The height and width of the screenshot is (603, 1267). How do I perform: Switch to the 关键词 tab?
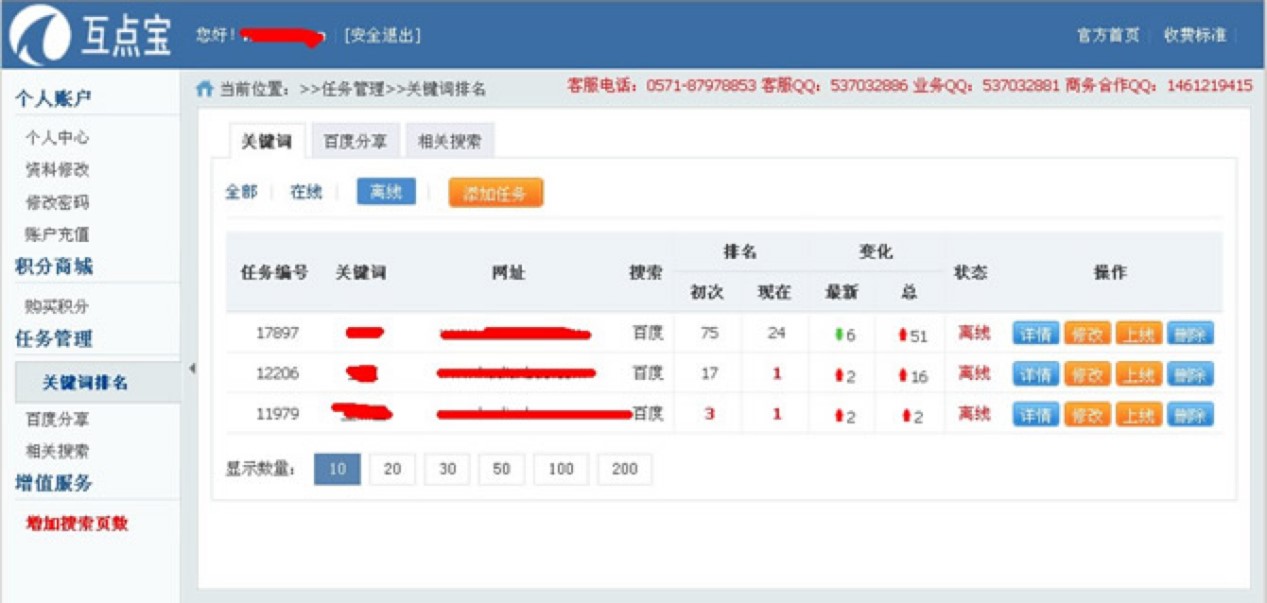266,141
